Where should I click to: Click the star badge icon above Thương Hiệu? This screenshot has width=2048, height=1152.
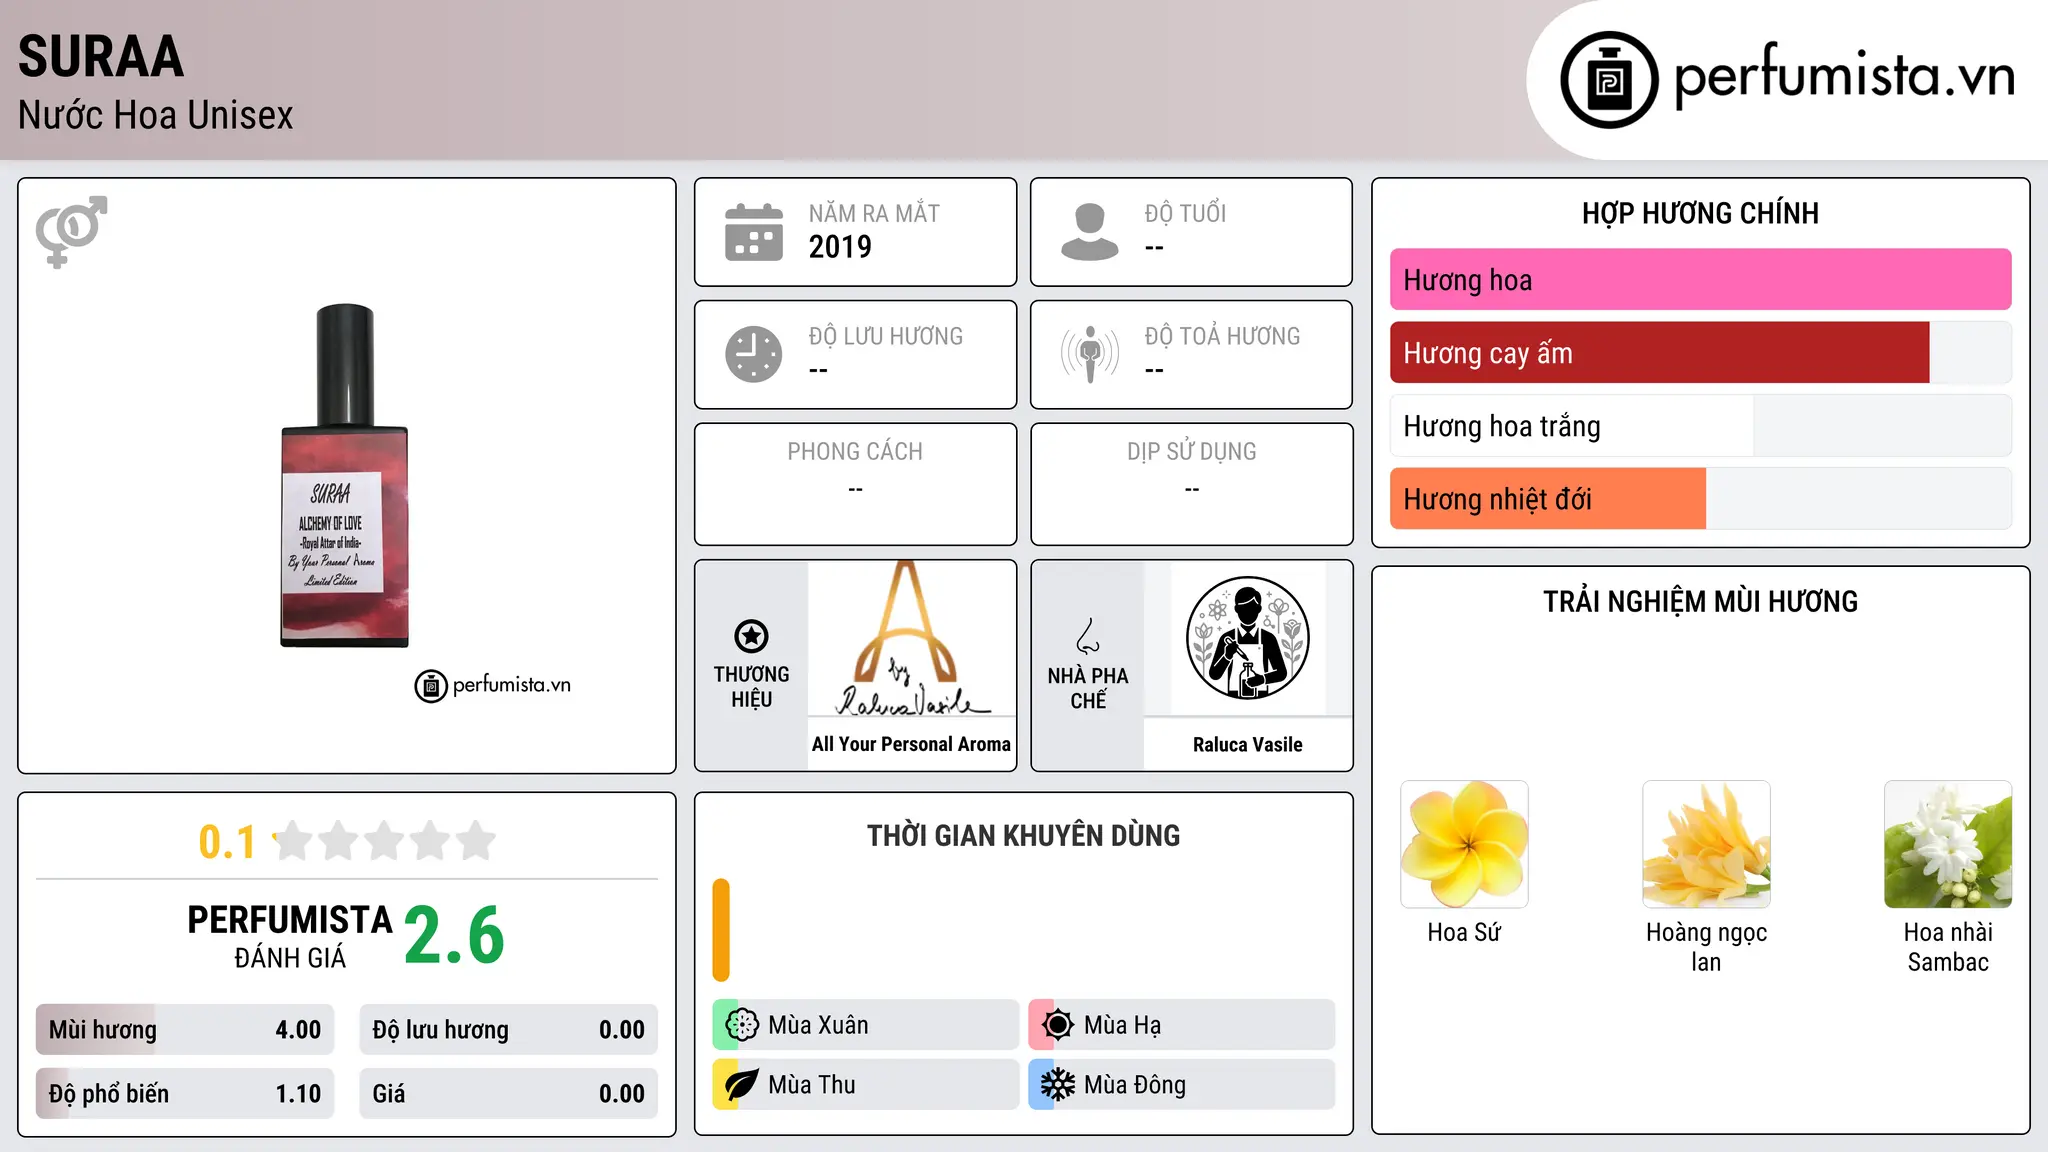pos(751,636)
